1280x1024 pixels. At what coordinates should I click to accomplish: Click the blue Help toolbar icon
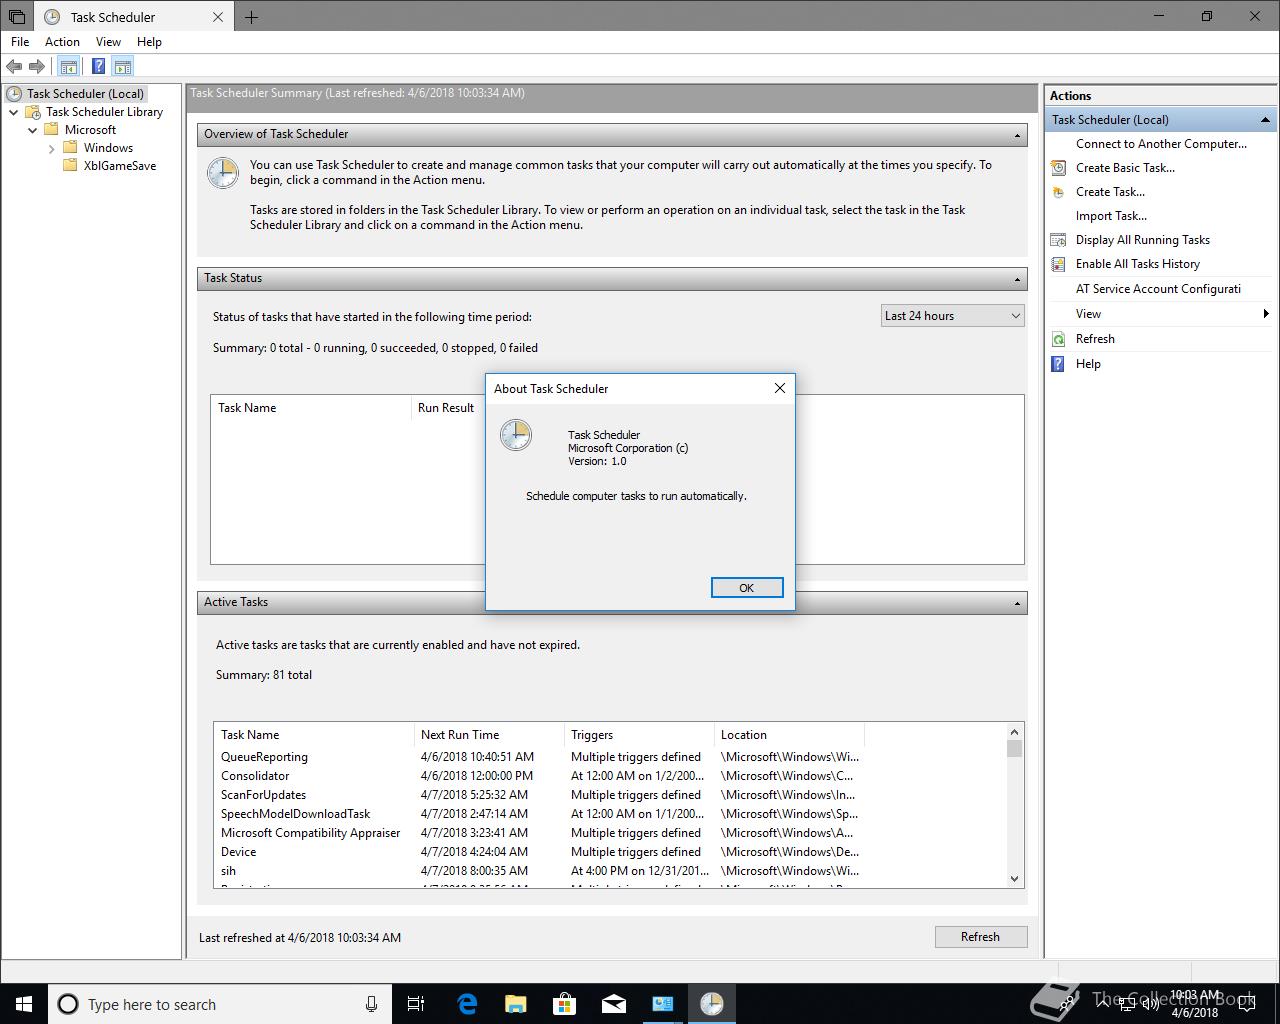click(98, 67)
